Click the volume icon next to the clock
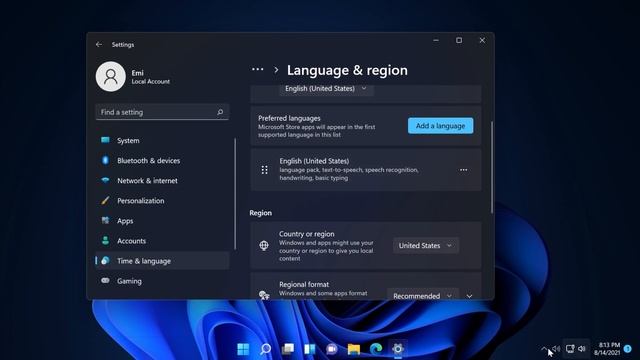 pos(582,349)
